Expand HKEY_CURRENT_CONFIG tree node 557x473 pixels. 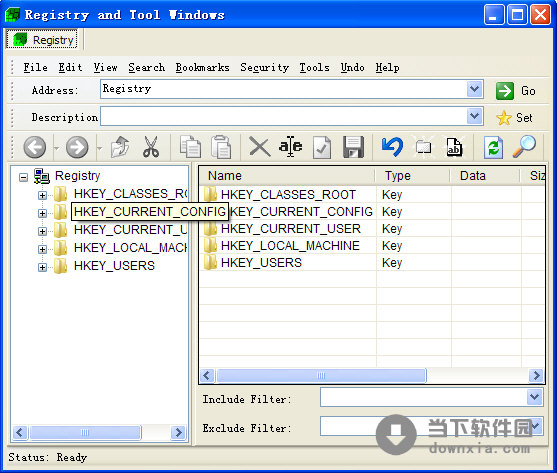(42, 213)
